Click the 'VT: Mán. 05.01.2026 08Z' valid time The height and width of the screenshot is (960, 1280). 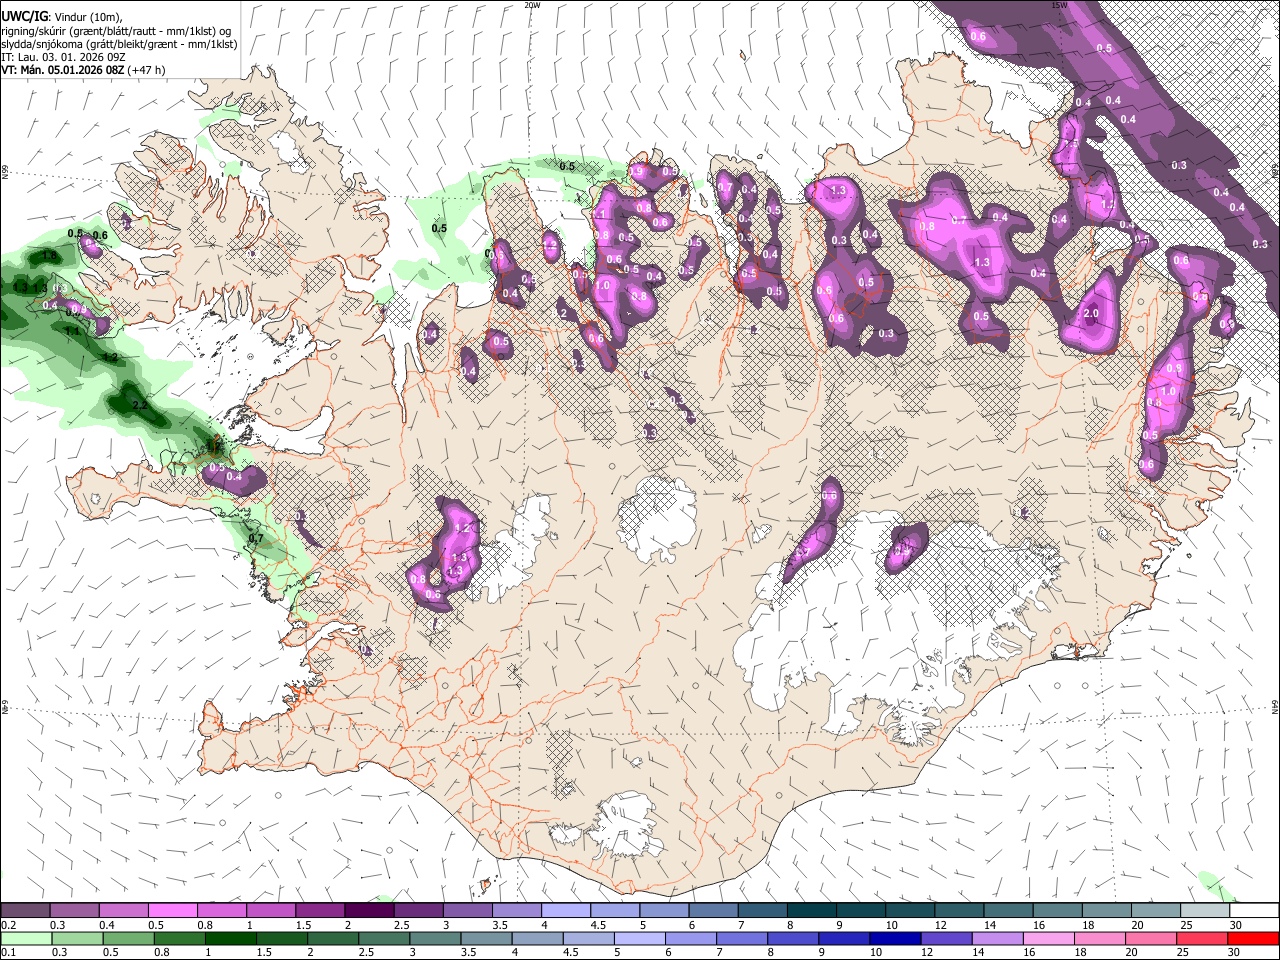(x=62, y=70)
